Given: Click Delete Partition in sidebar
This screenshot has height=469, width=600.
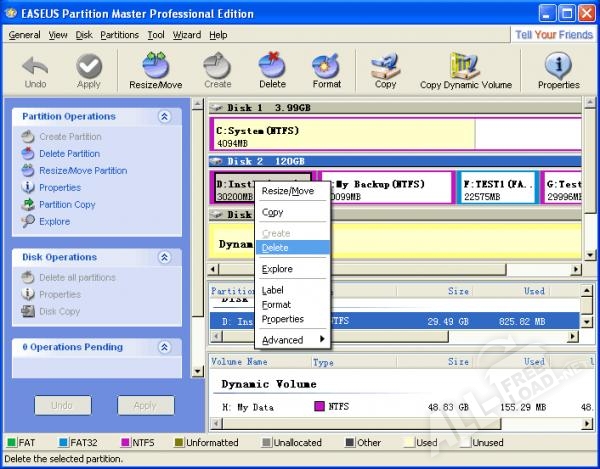Looking at the screenshot, I should pos(69,154).
